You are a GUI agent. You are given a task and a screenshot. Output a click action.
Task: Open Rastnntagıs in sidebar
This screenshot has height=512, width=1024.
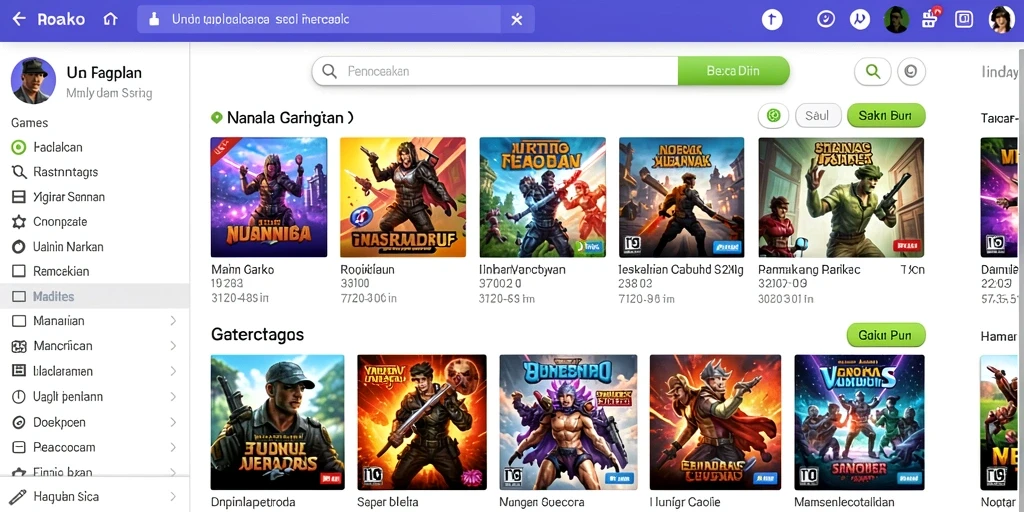coord(95,172)
